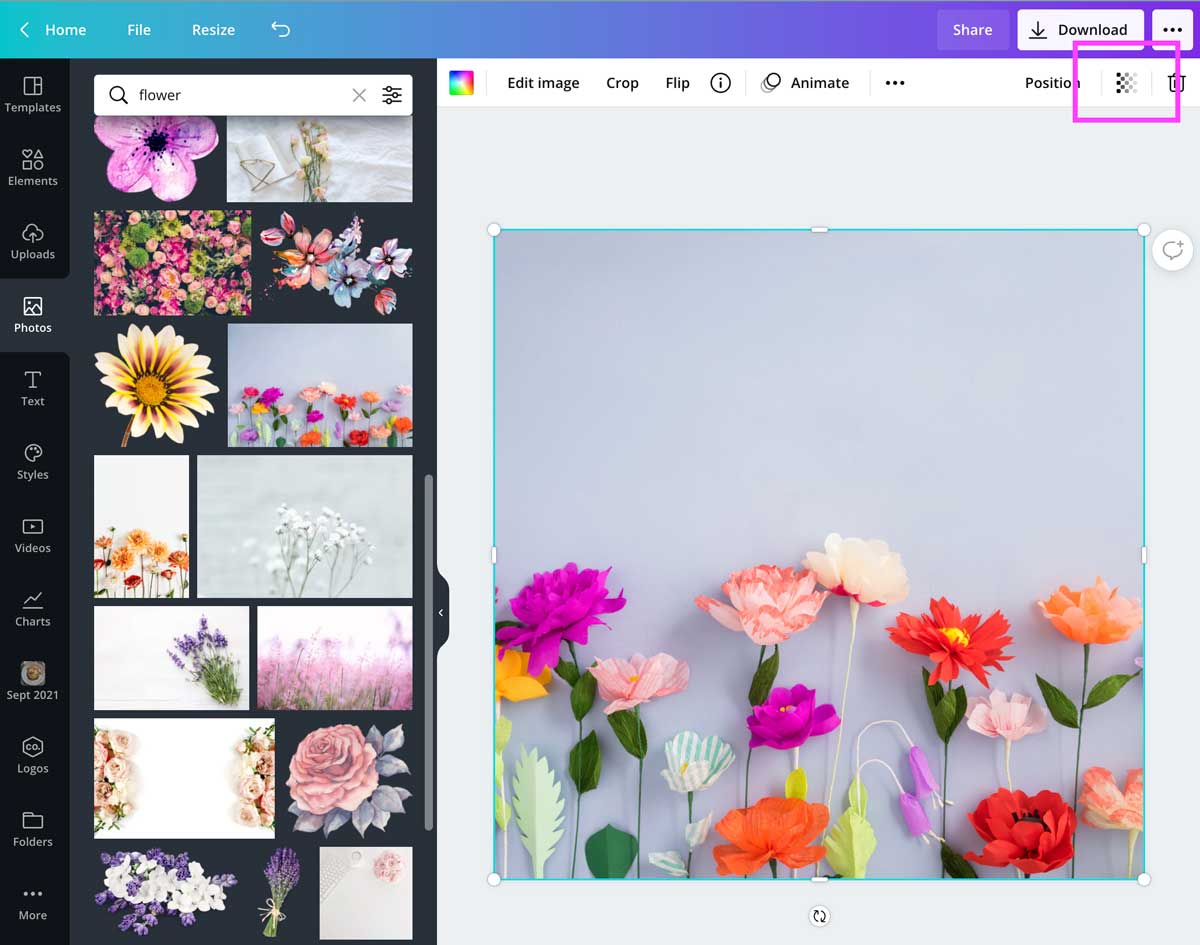Screen dimensions: 1200x945
Task: Click the image transparency checkerboard icon
Action: tap(1126, 84)
